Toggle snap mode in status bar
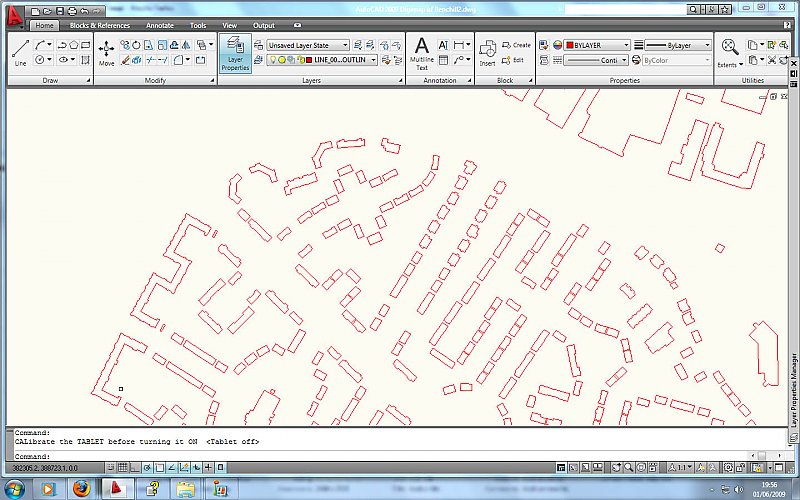The width and height of the screenshot is (800, 500). pos(109,467)
